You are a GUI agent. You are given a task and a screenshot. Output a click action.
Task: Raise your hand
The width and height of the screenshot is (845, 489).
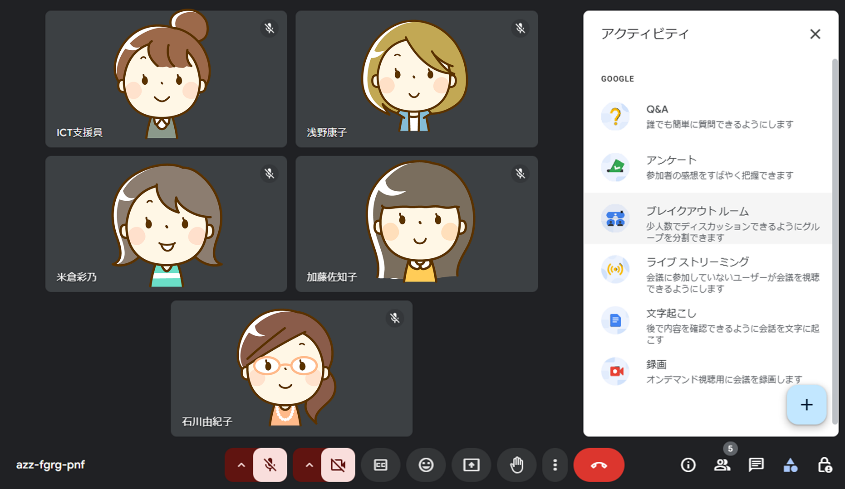(516, 465)
